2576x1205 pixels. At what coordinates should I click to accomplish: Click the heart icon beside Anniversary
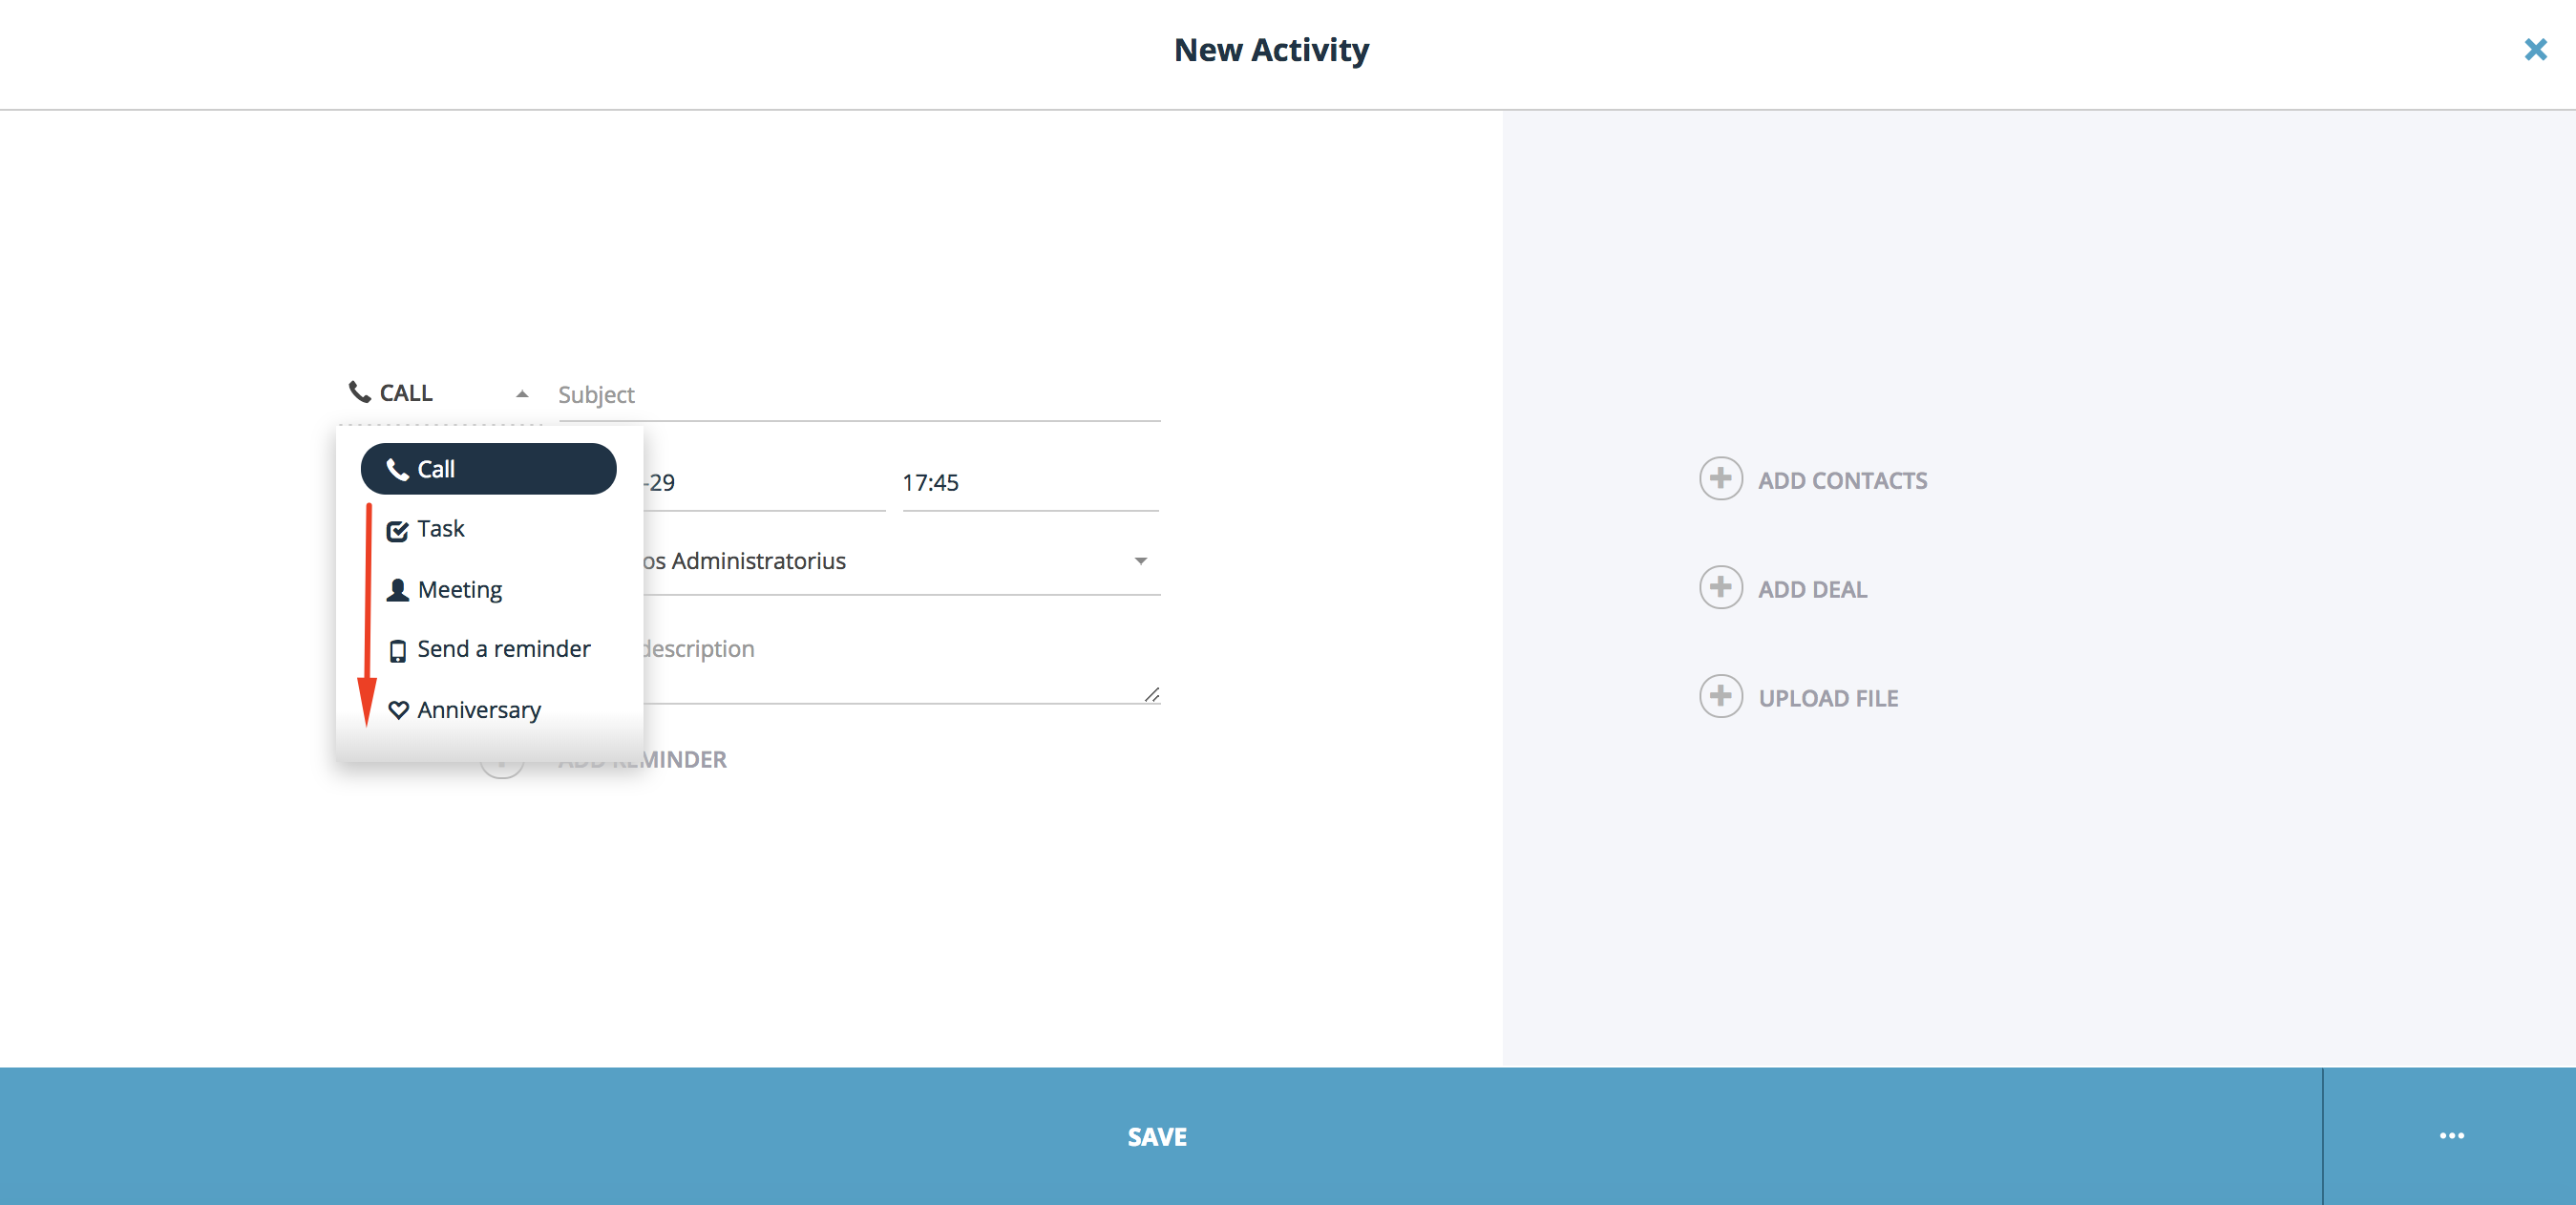[x=398, y=710]
